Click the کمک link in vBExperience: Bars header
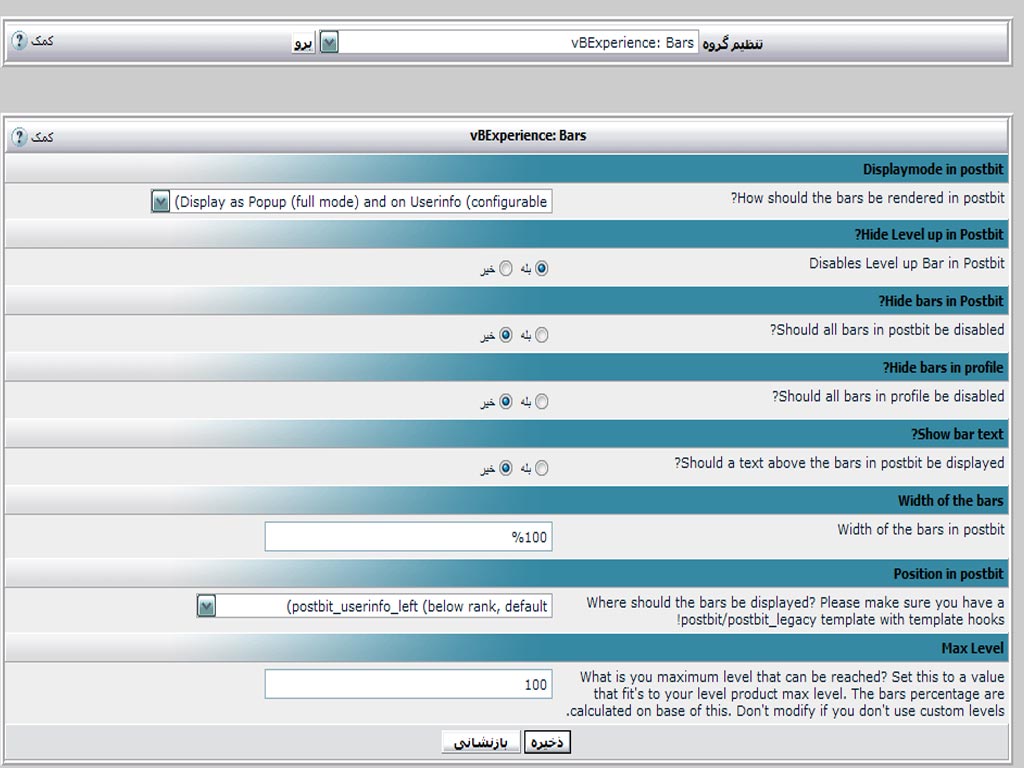 (42, 137)
